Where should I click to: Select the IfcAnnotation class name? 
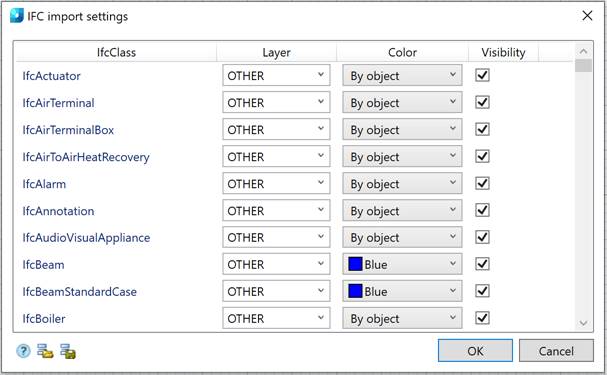click(x=58, y=211)
